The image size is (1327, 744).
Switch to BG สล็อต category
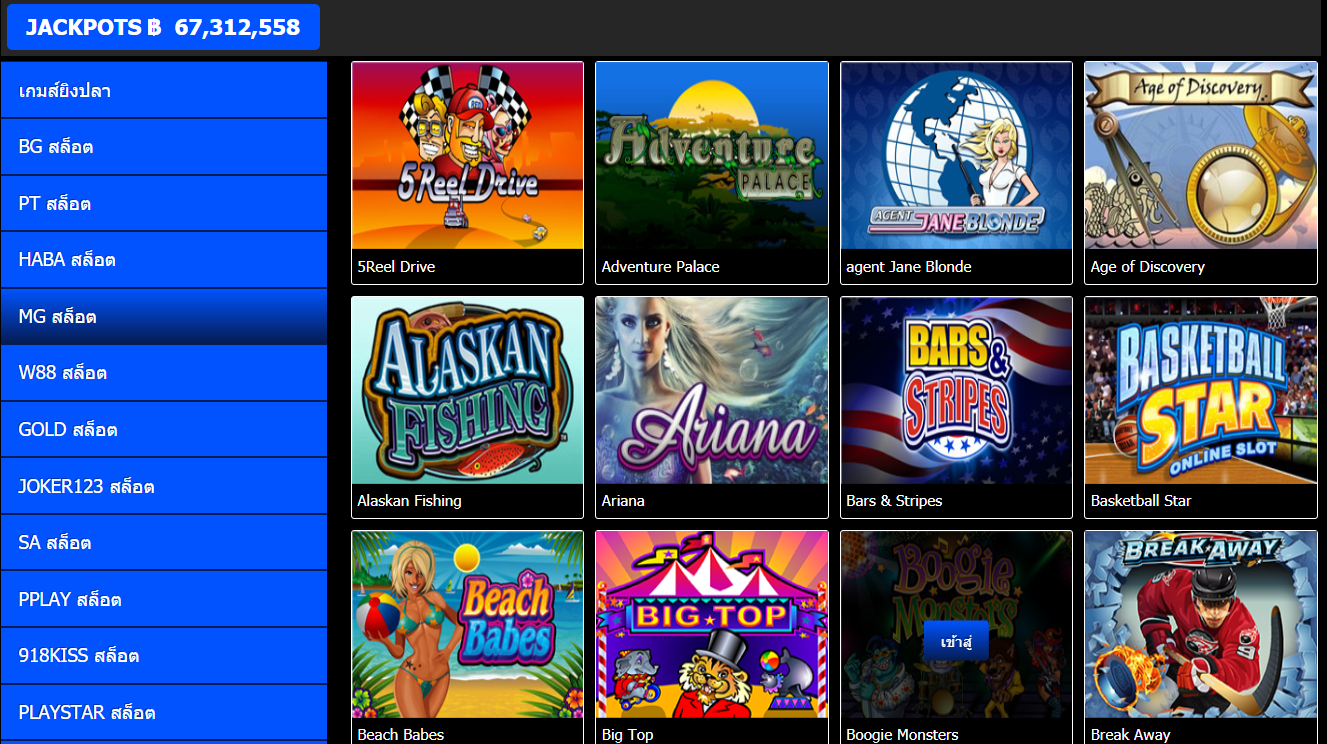[164, 147]
